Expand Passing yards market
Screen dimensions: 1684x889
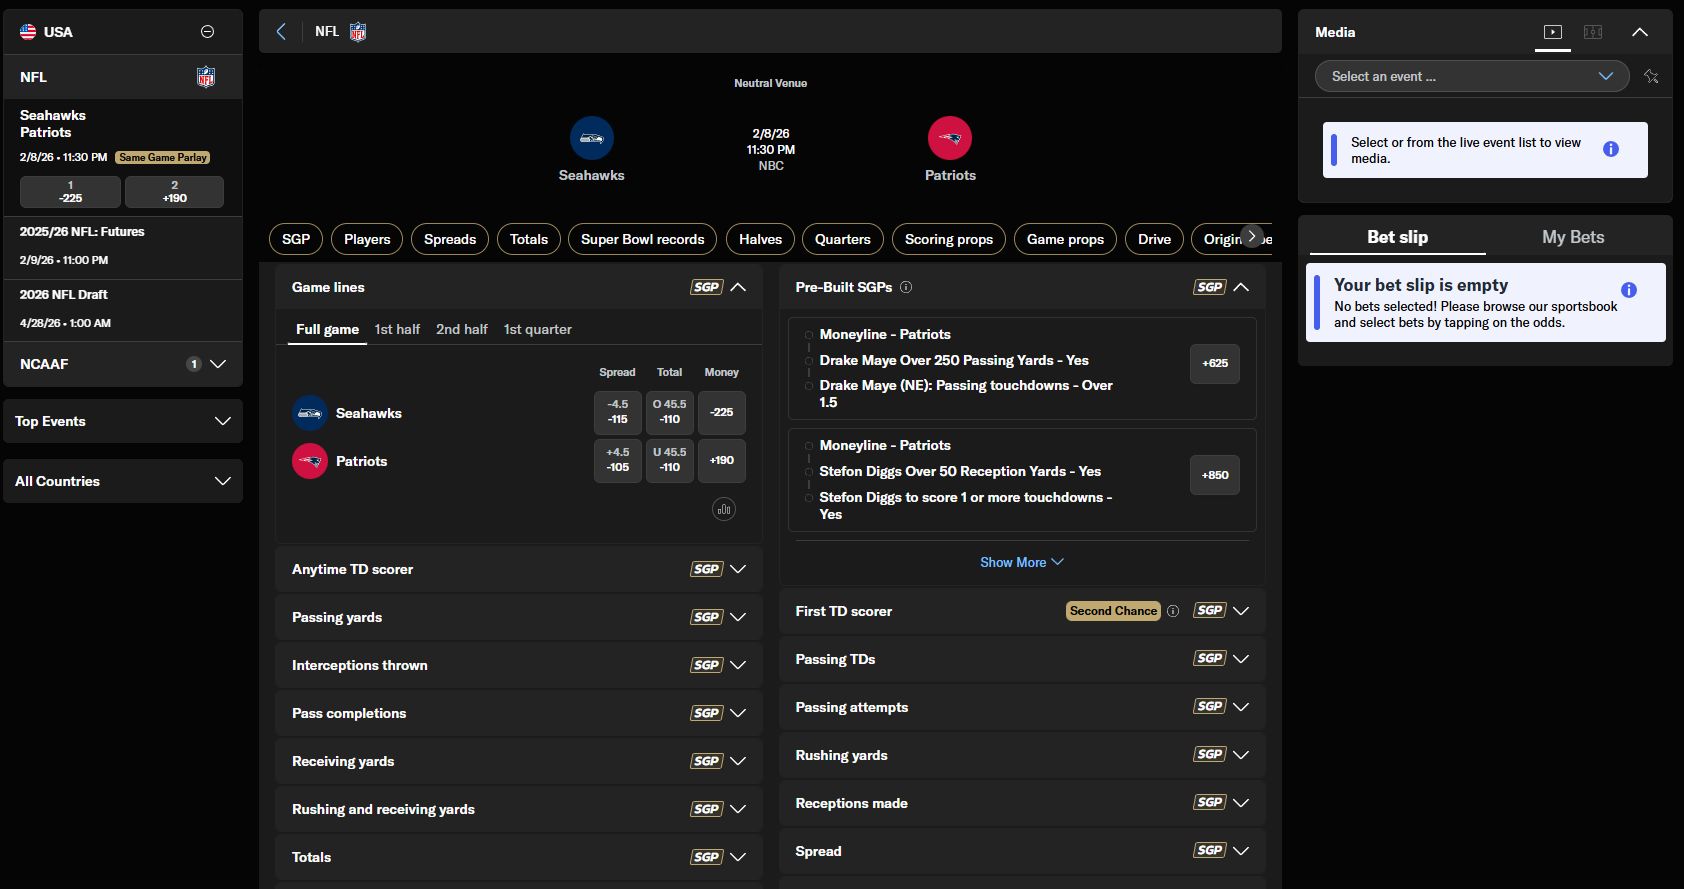[x=518, y=617]
